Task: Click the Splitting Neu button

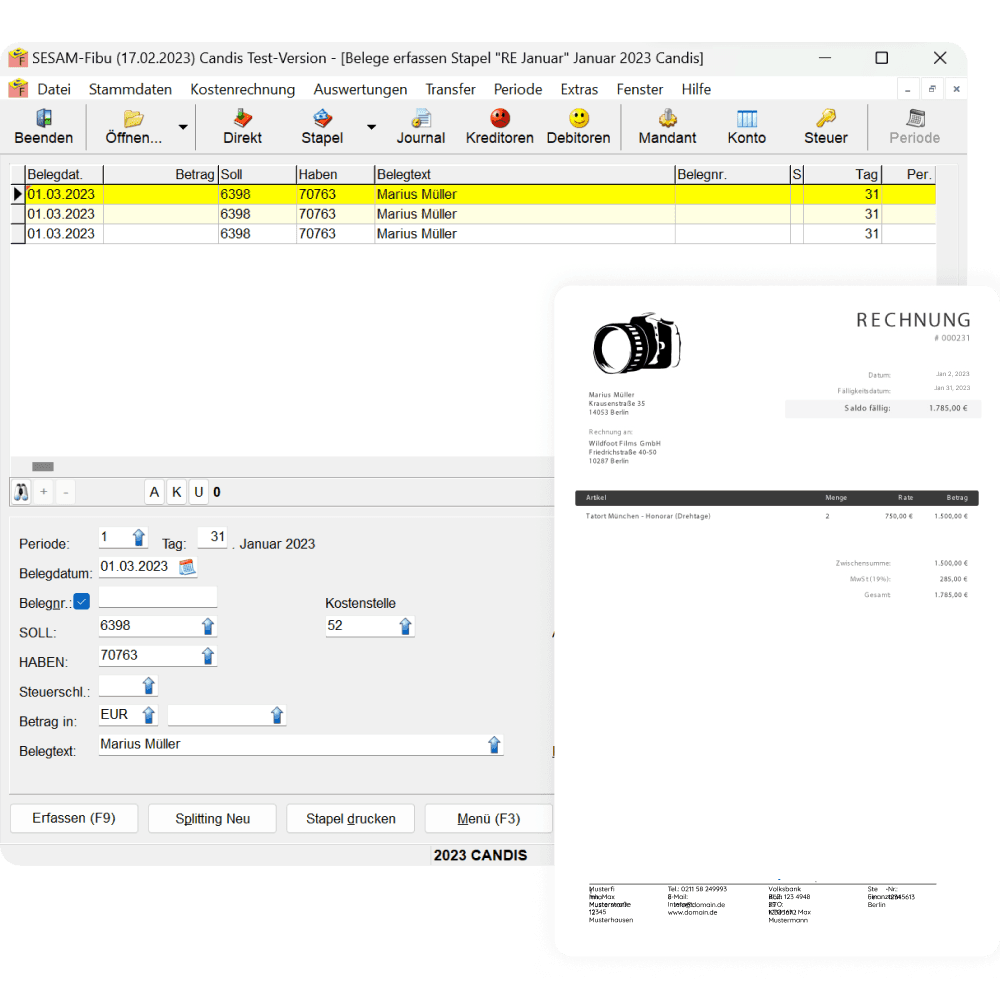Action: point(212,818)
